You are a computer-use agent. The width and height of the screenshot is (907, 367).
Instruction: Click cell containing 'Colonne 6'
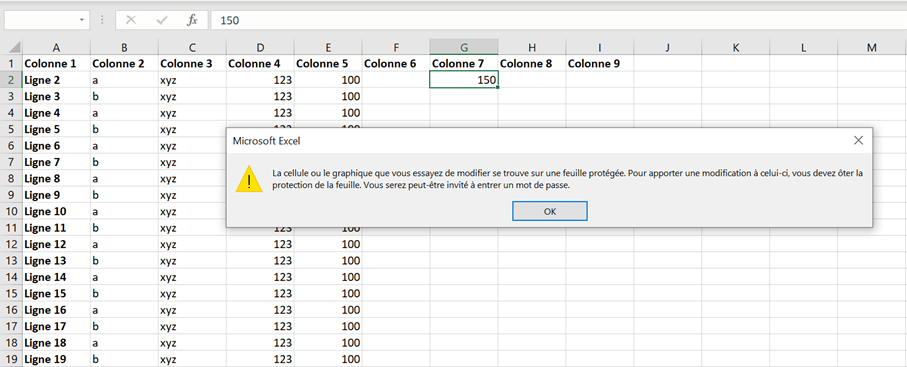coord(396,64)
